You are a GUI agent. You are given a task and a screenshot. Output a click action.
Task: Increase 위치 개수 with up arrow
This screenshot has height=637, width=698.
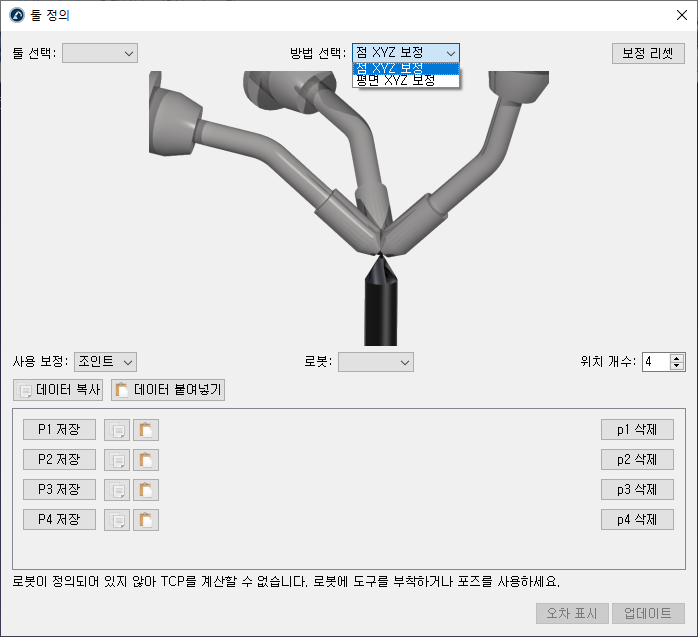[677, 358]
